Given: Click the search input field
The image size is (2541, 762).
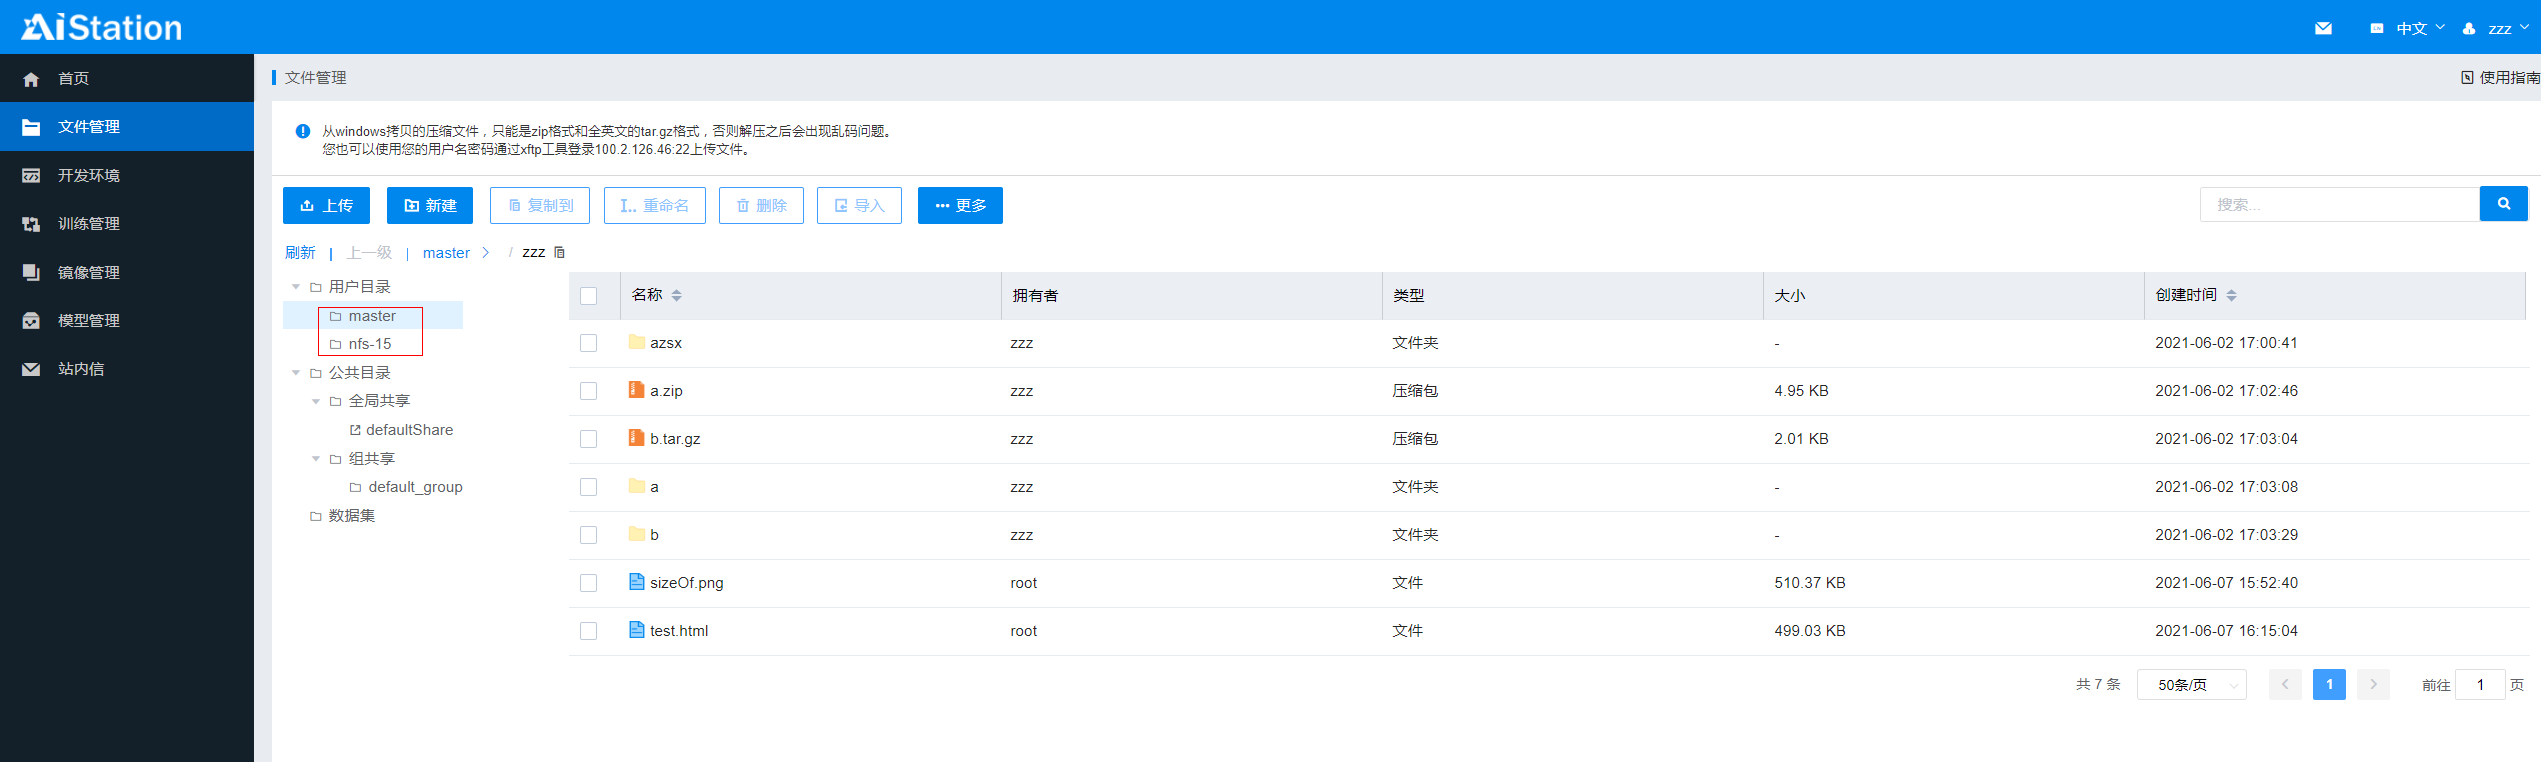Looking at the screenshot, I should pos(2339,204).
